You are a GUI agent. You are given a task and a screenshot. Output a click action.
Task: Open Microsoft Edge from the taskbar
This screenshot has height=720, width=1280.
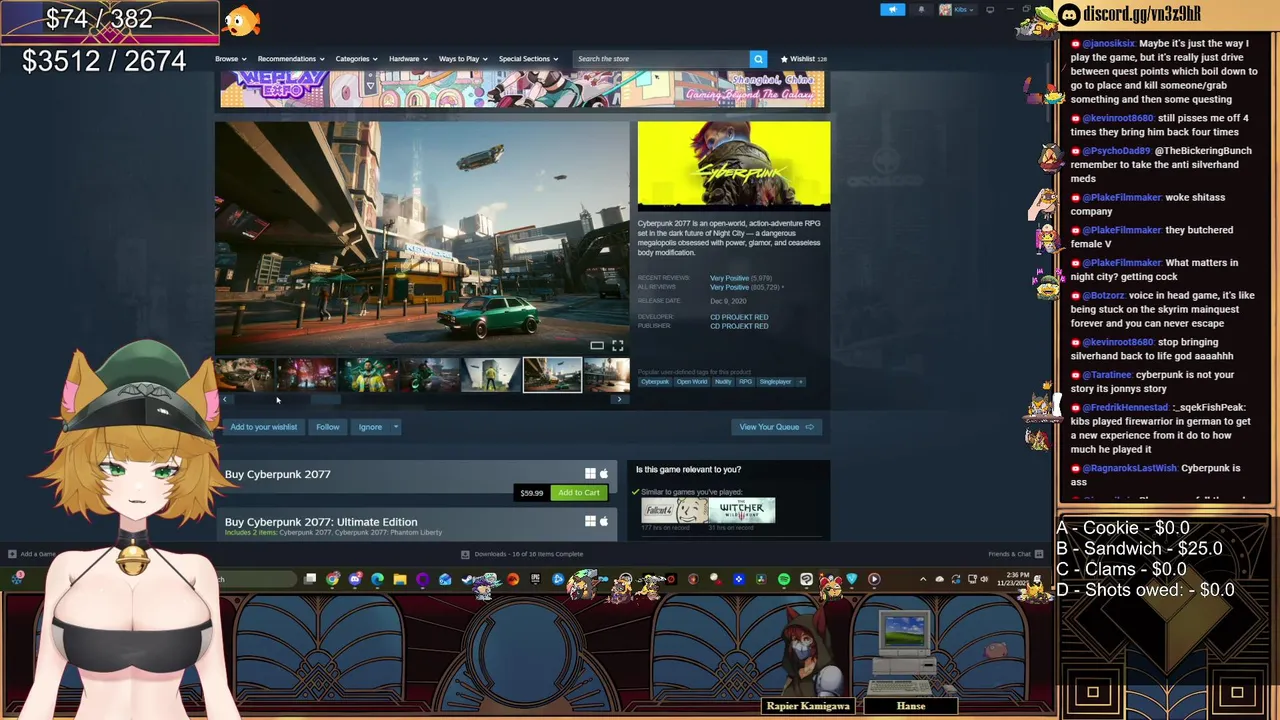click(377, 579)
